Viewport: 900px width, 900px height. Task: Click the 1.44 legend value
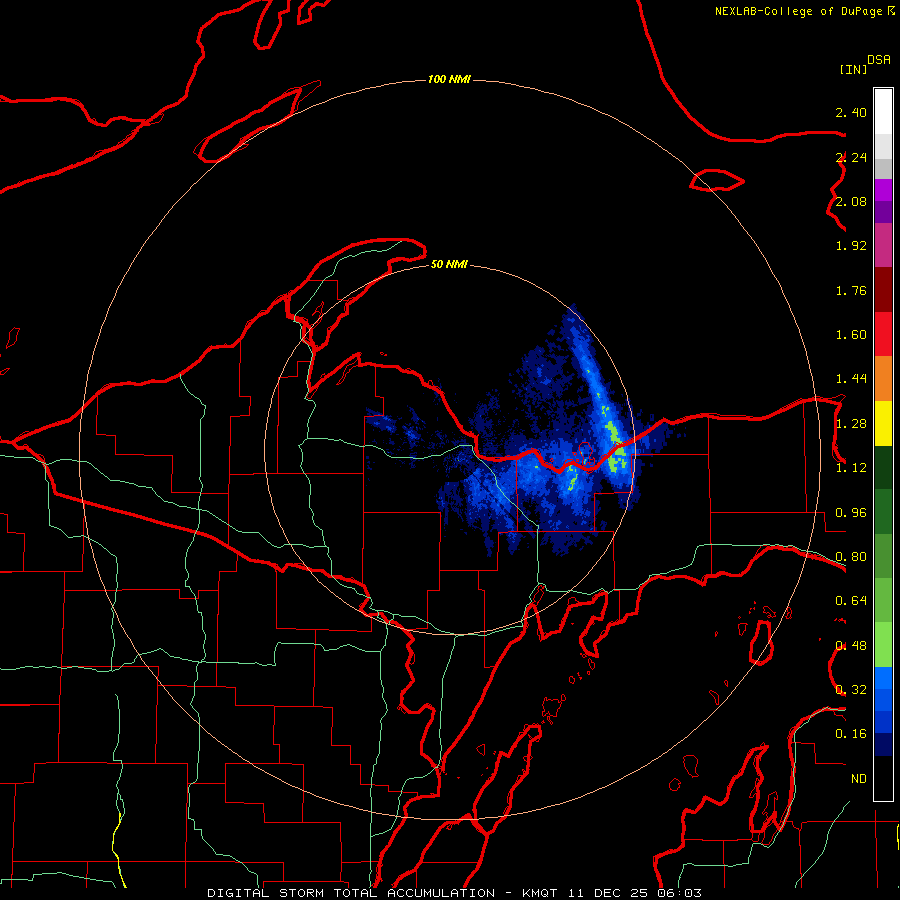pos(851,379)
